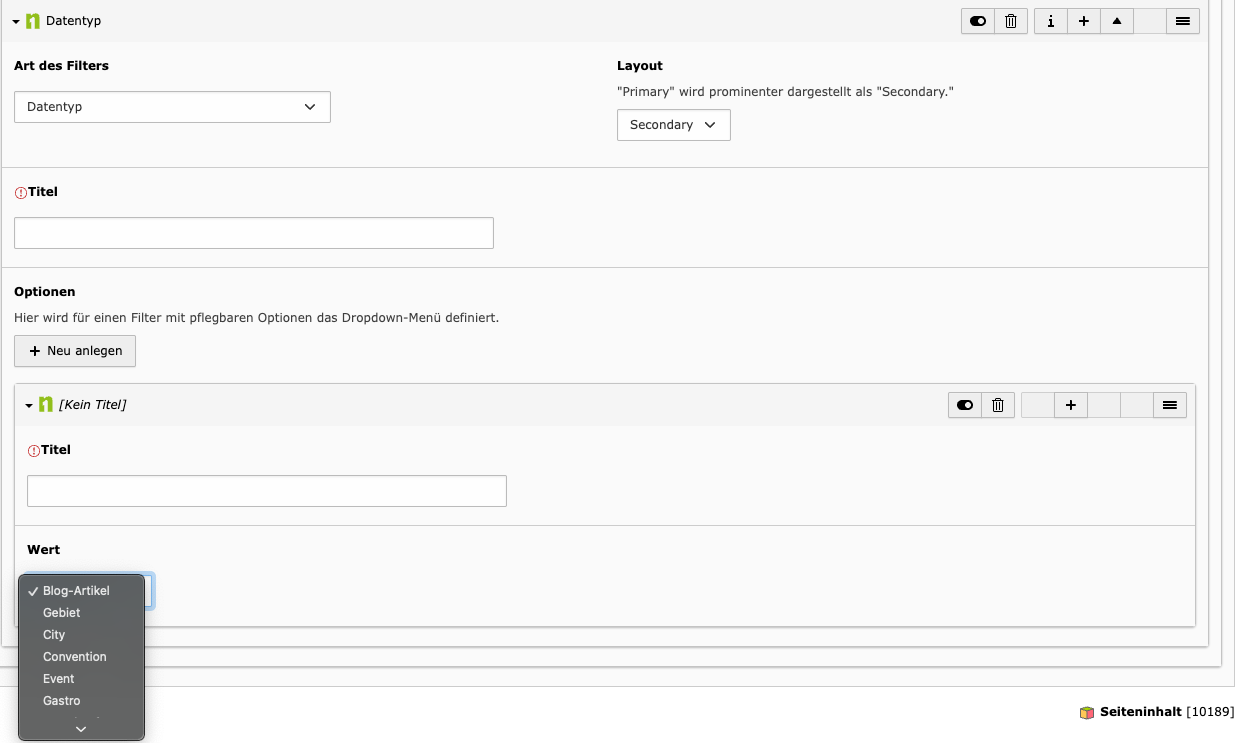The width and height of the screenshot is (1251, 743).
Task: Click drag handle of the [Kein Titel] record
Action: [1169, 405]
